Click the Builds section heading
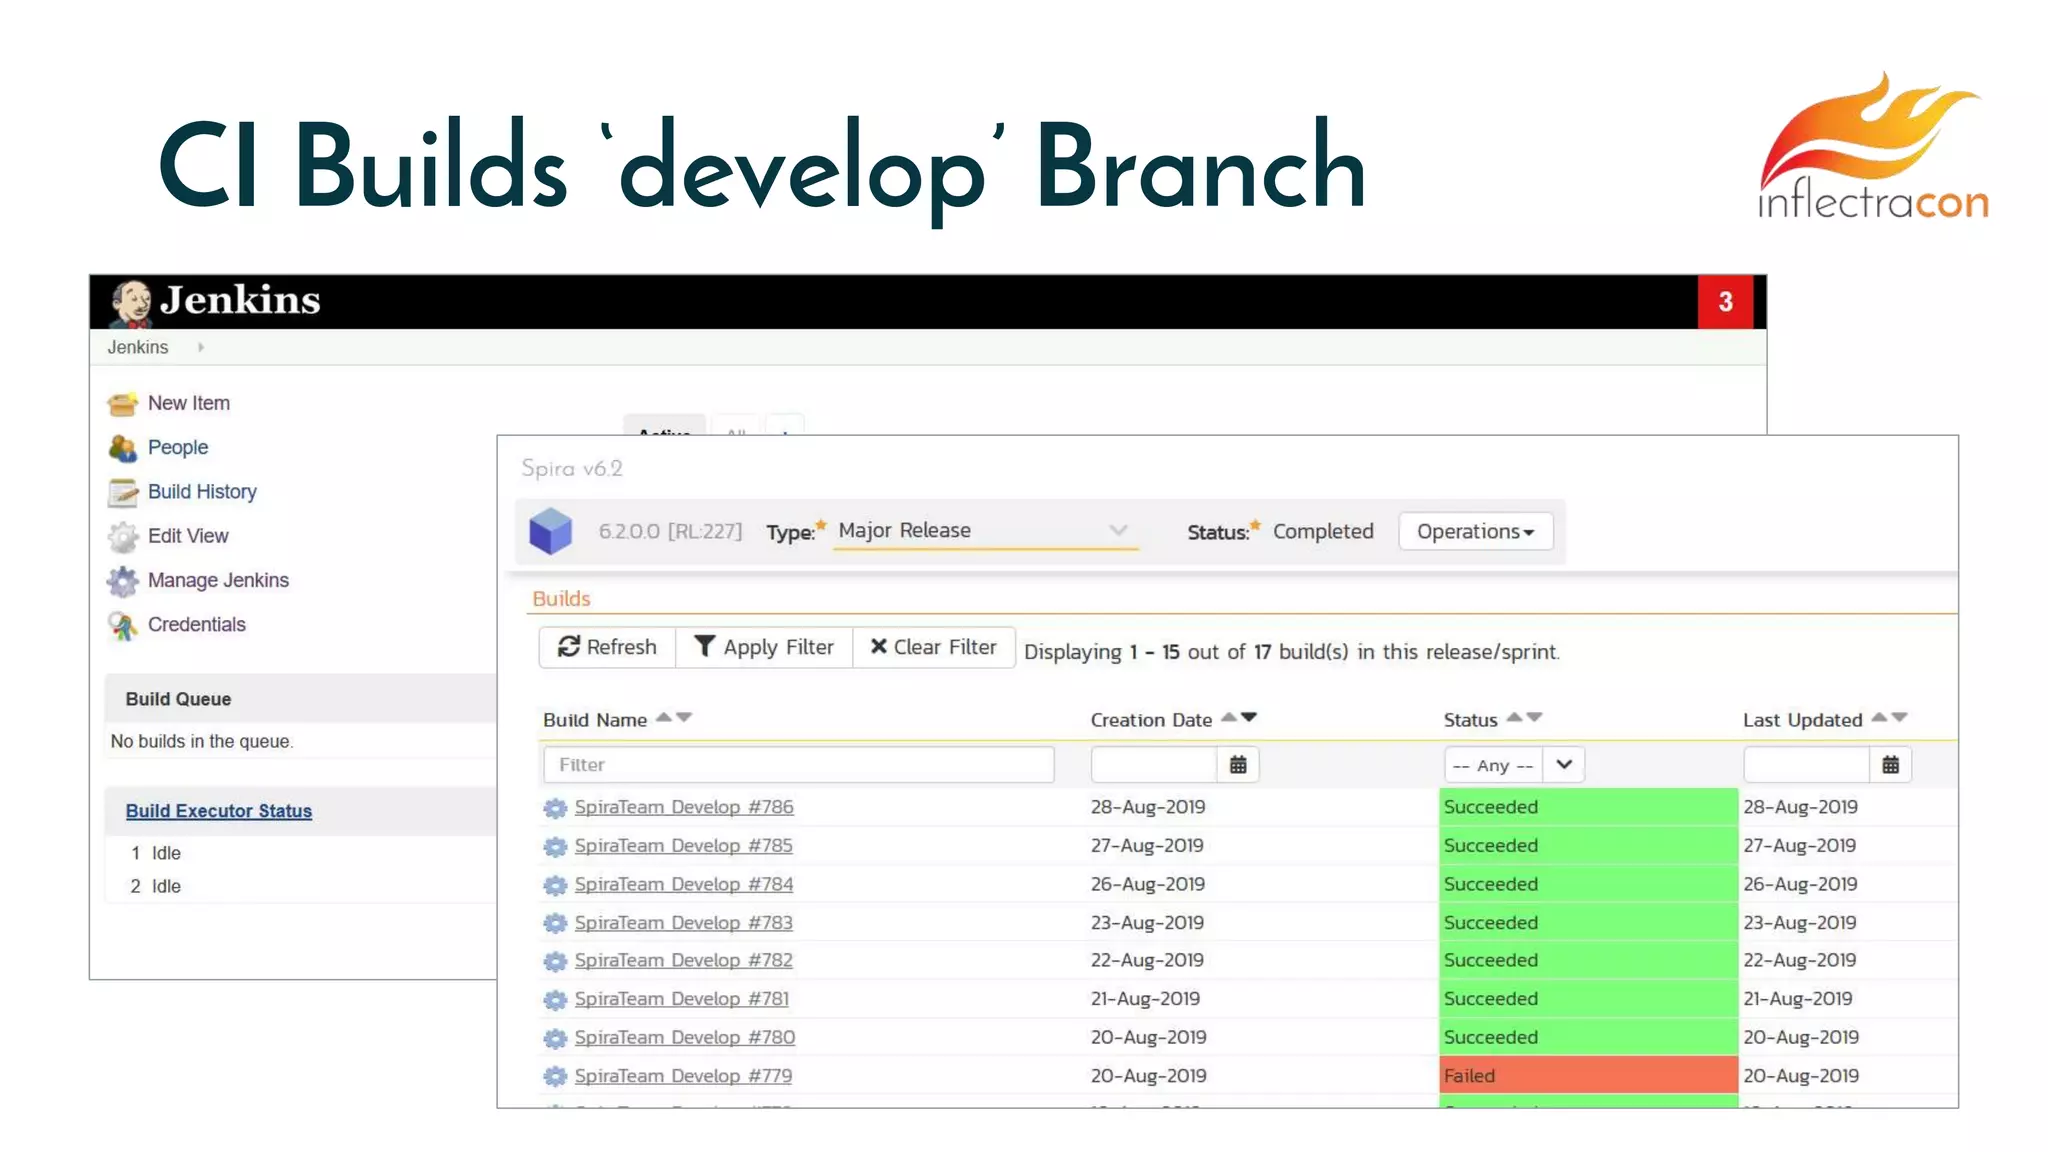 (x=561, y=599)
